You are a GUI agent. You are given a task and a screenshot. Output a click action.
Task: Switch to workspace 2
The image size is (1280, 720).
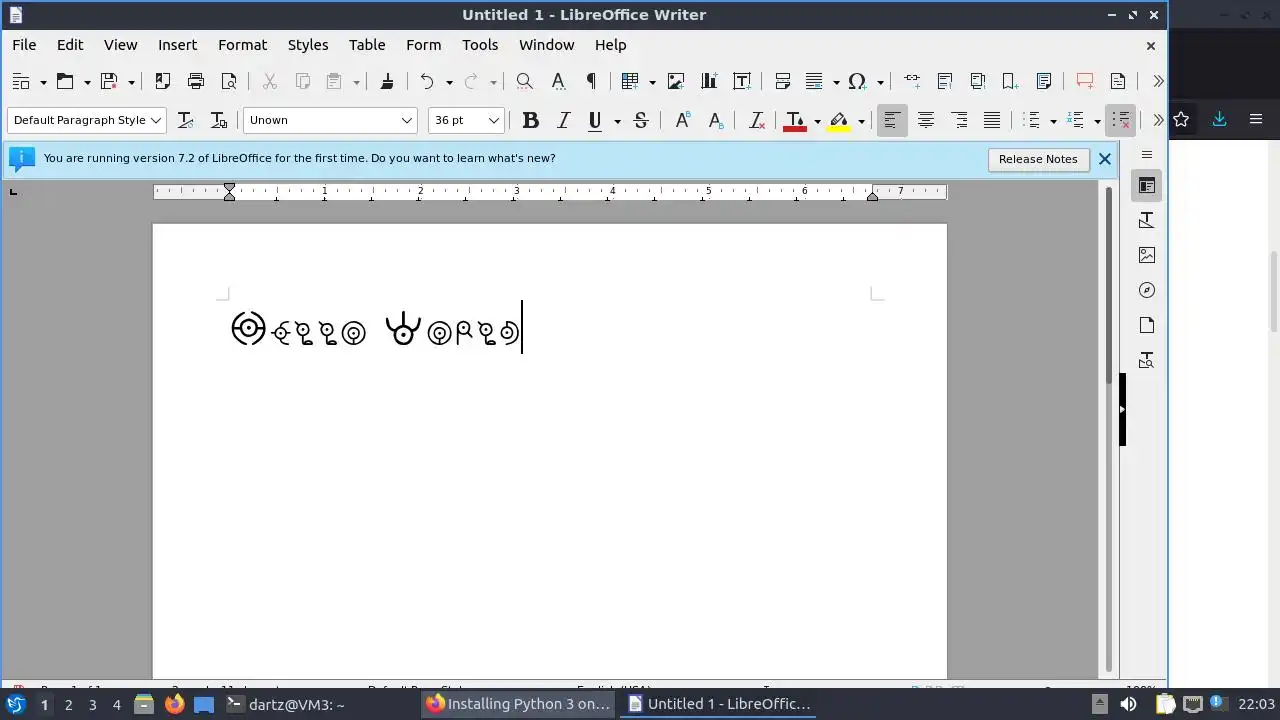coord(68,705)
